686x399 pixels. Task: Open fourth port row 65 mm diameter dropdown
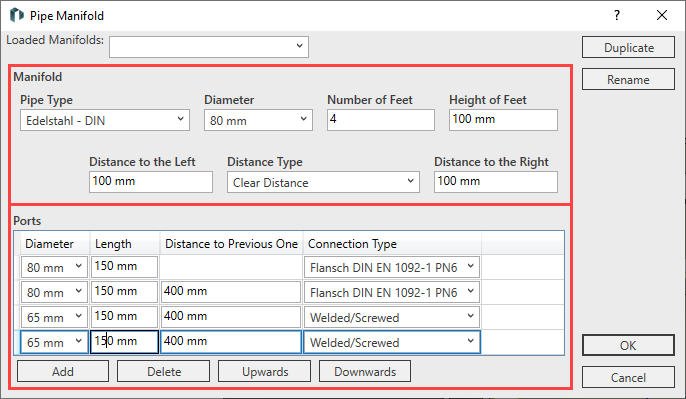point(54,342)
